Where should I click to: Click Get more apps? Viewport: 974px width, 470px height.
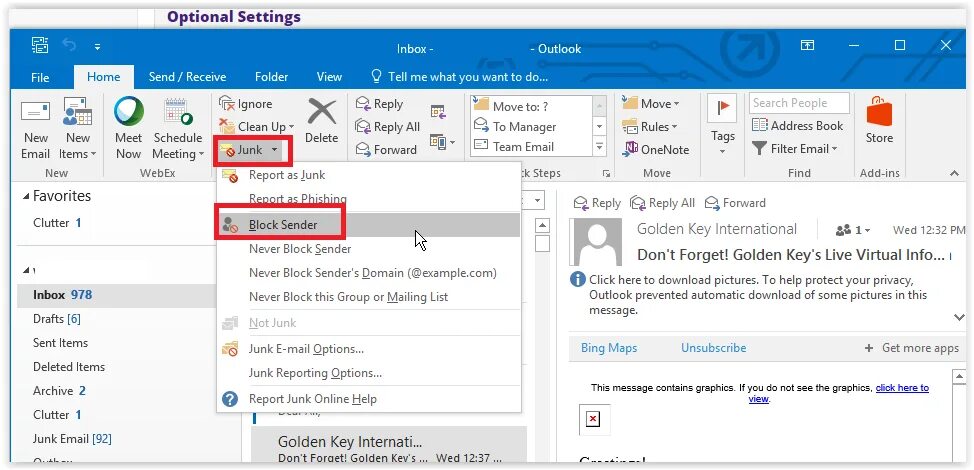click(x=912, y=348)
